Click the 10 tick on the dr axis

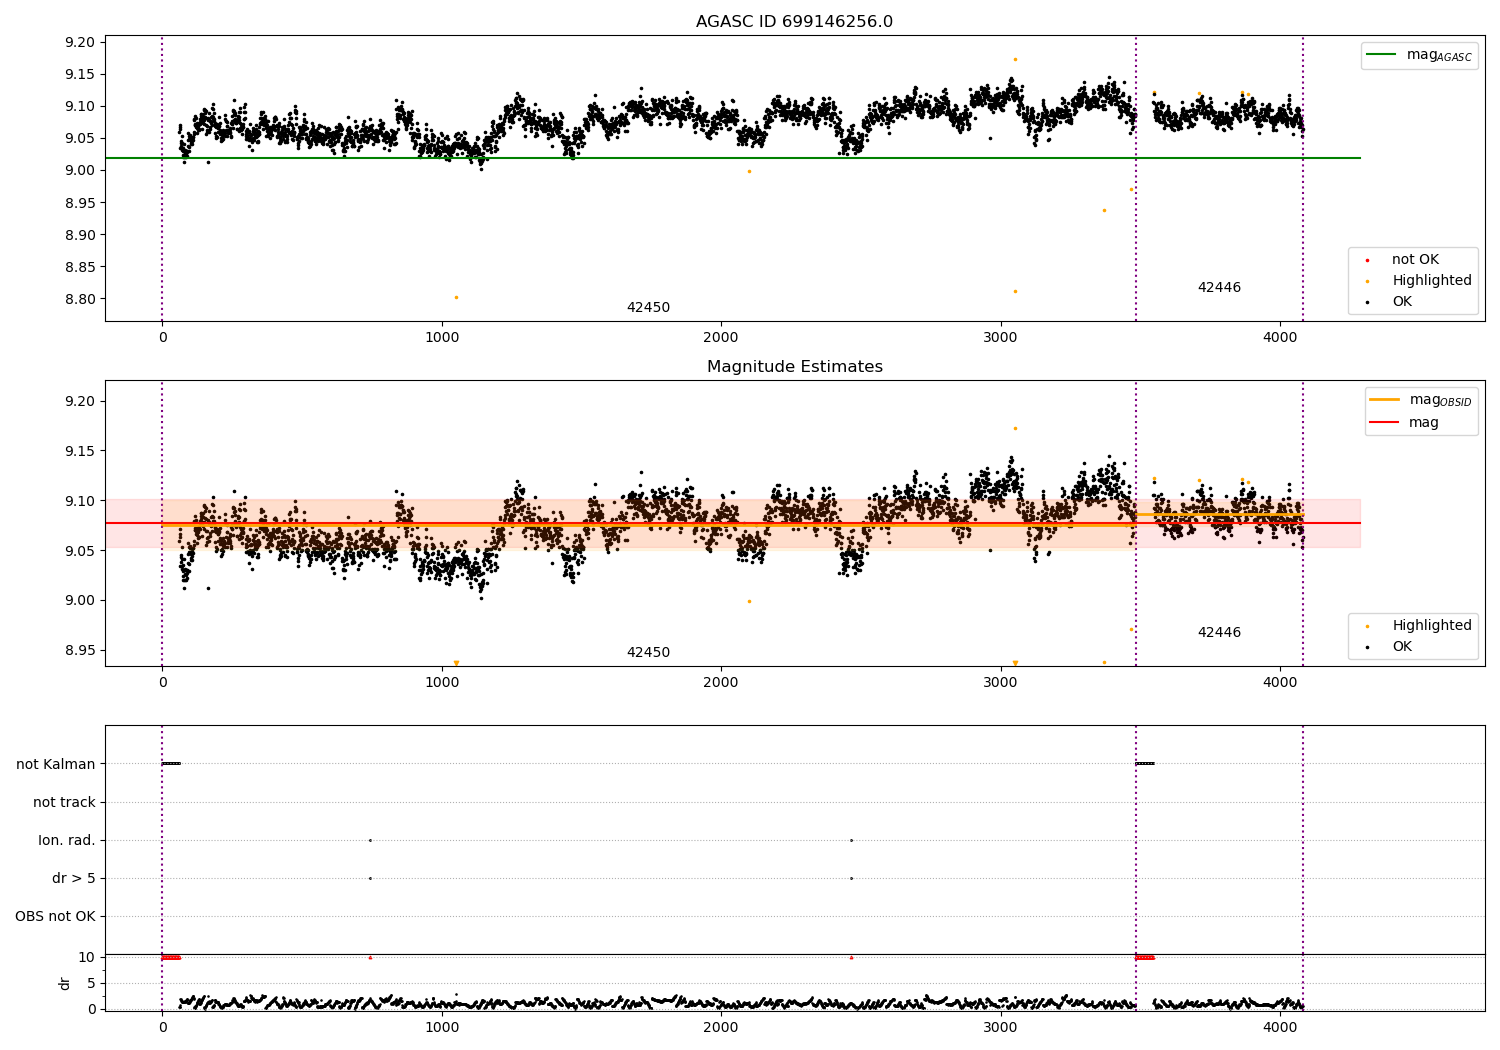(87, 957)
